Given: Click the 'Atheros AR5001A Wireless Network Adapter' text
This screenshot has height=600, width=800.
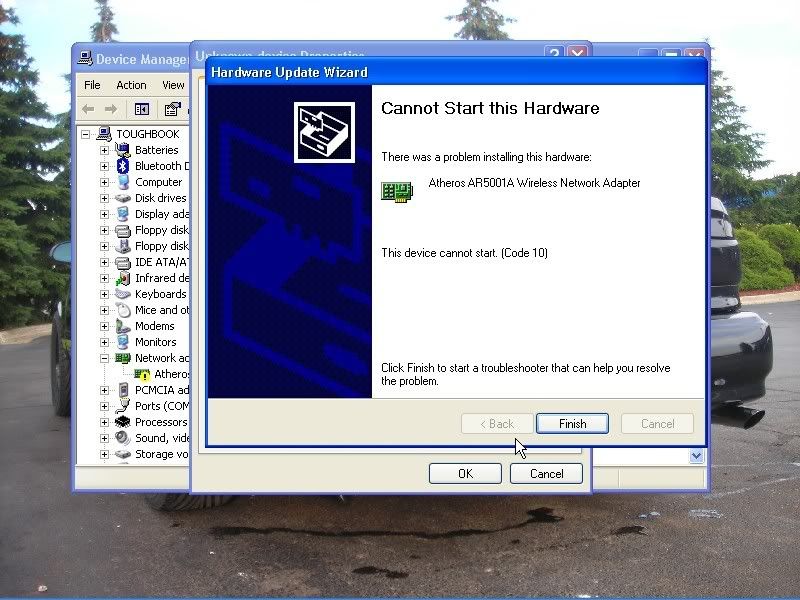Looking at the screenshot, I should coord(534,183).
